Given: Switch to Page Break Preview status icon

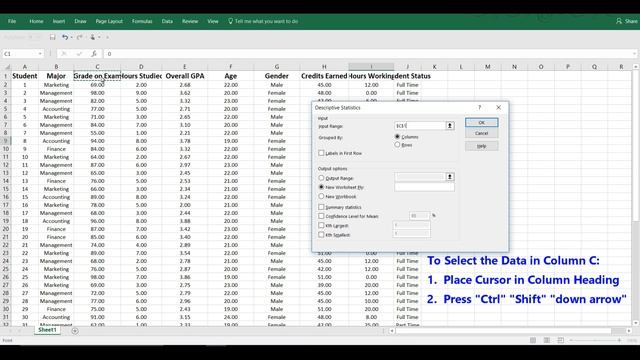Looking at the screenshot, I should [x=560, y=340].
